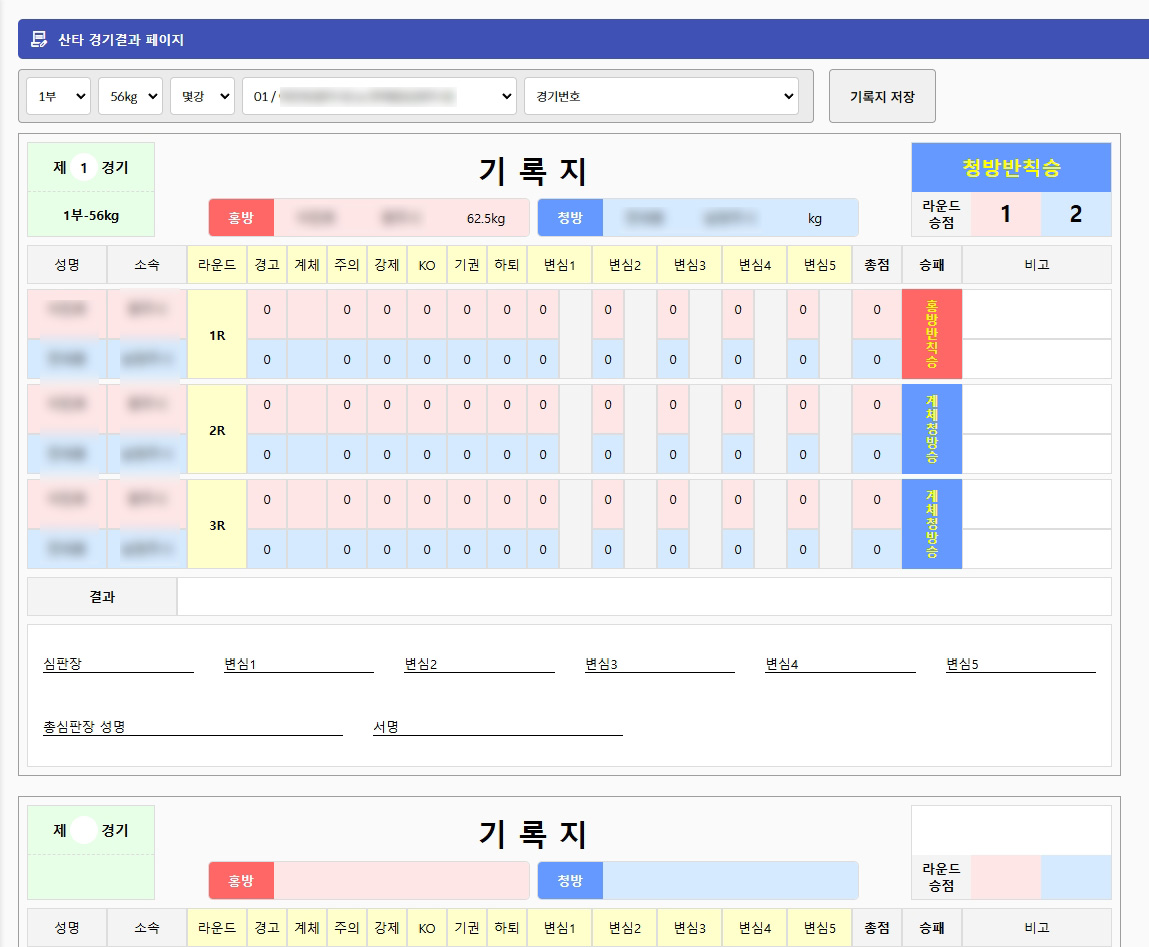1149x947 pixels.
Task: Click the blue 청방 label in match 1
Action: (570, 217)
